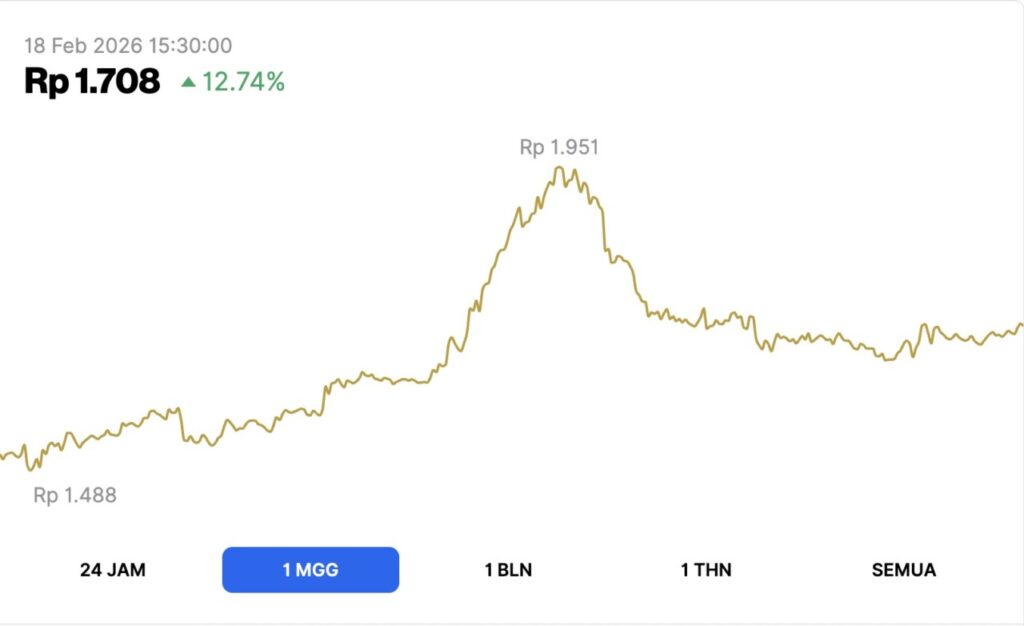The image size is (1024, 626).
Task: Click the Rp 1.488 low price label
Action: tap(75, 495)
